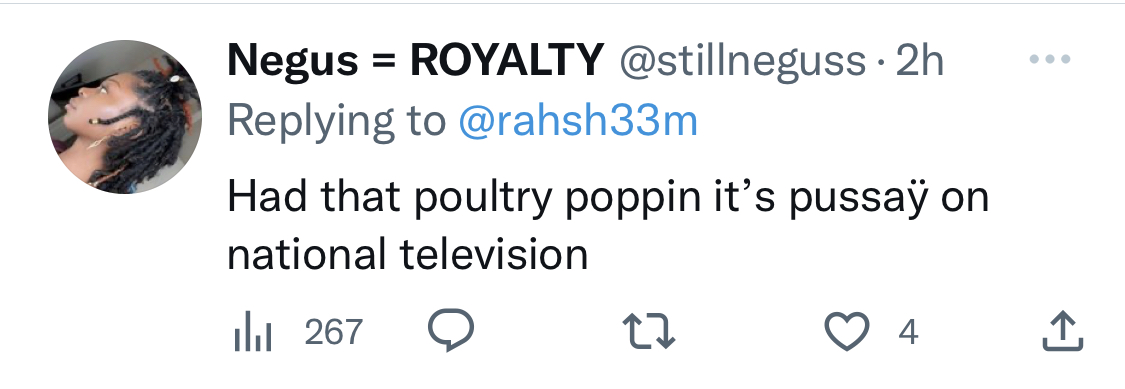Visit the @stillneguss handle
This screenshot has height=389, width=1125.
pos(743,62)
